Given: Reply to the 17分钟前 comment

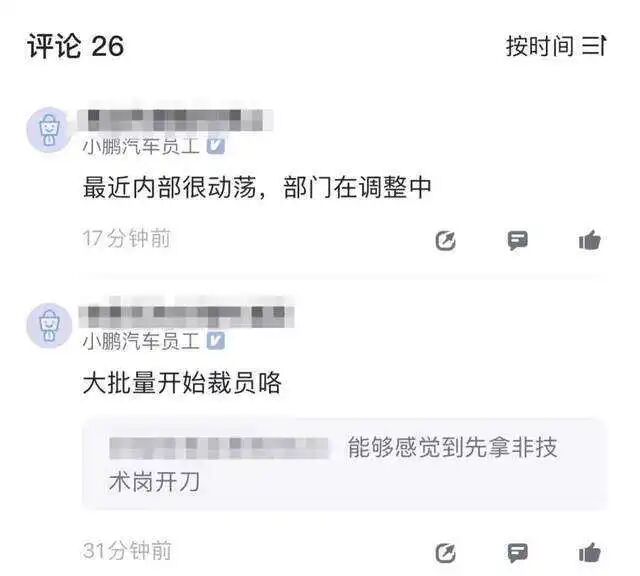Looking at the screenshot, I should [518, 240].
